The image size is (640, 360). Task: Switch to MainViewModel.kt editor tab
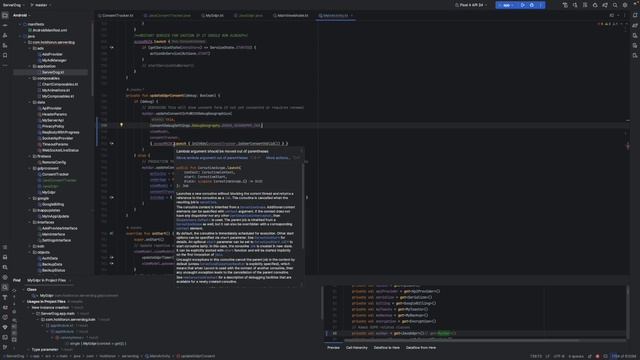pyautogui.click(x=291, y=16)
